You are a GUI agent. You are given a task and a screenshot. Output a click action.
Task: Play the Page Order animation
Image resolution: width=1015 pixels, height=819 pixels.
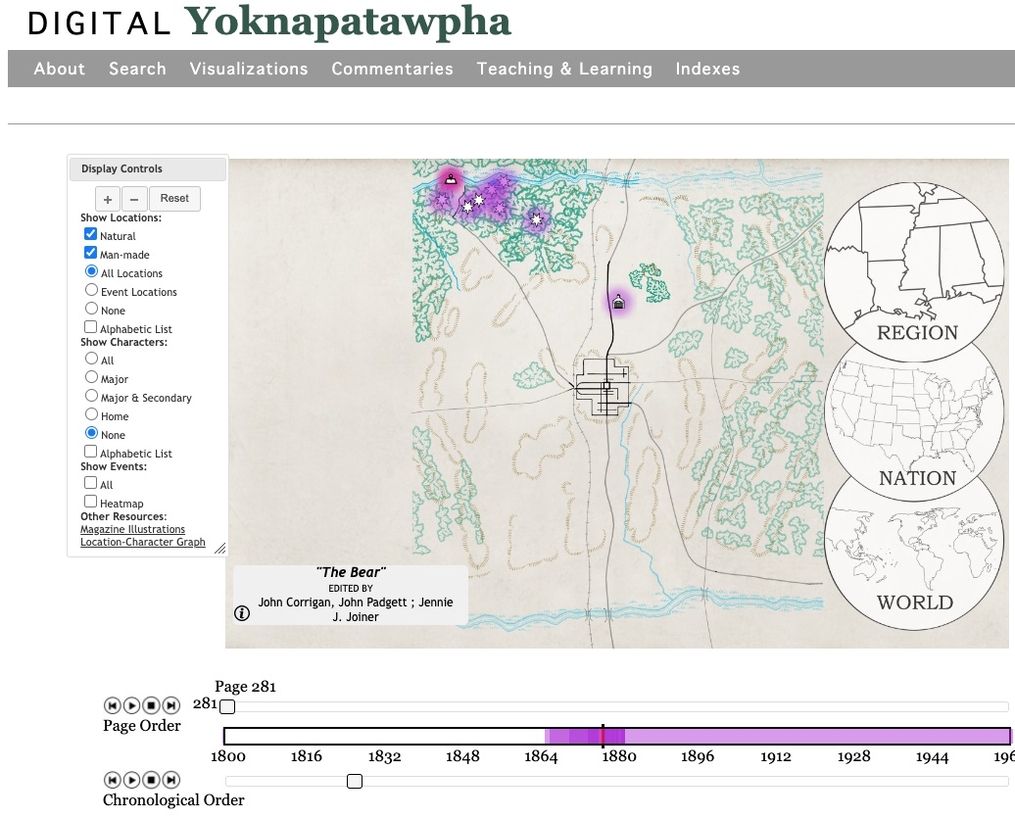pos(131,705)
